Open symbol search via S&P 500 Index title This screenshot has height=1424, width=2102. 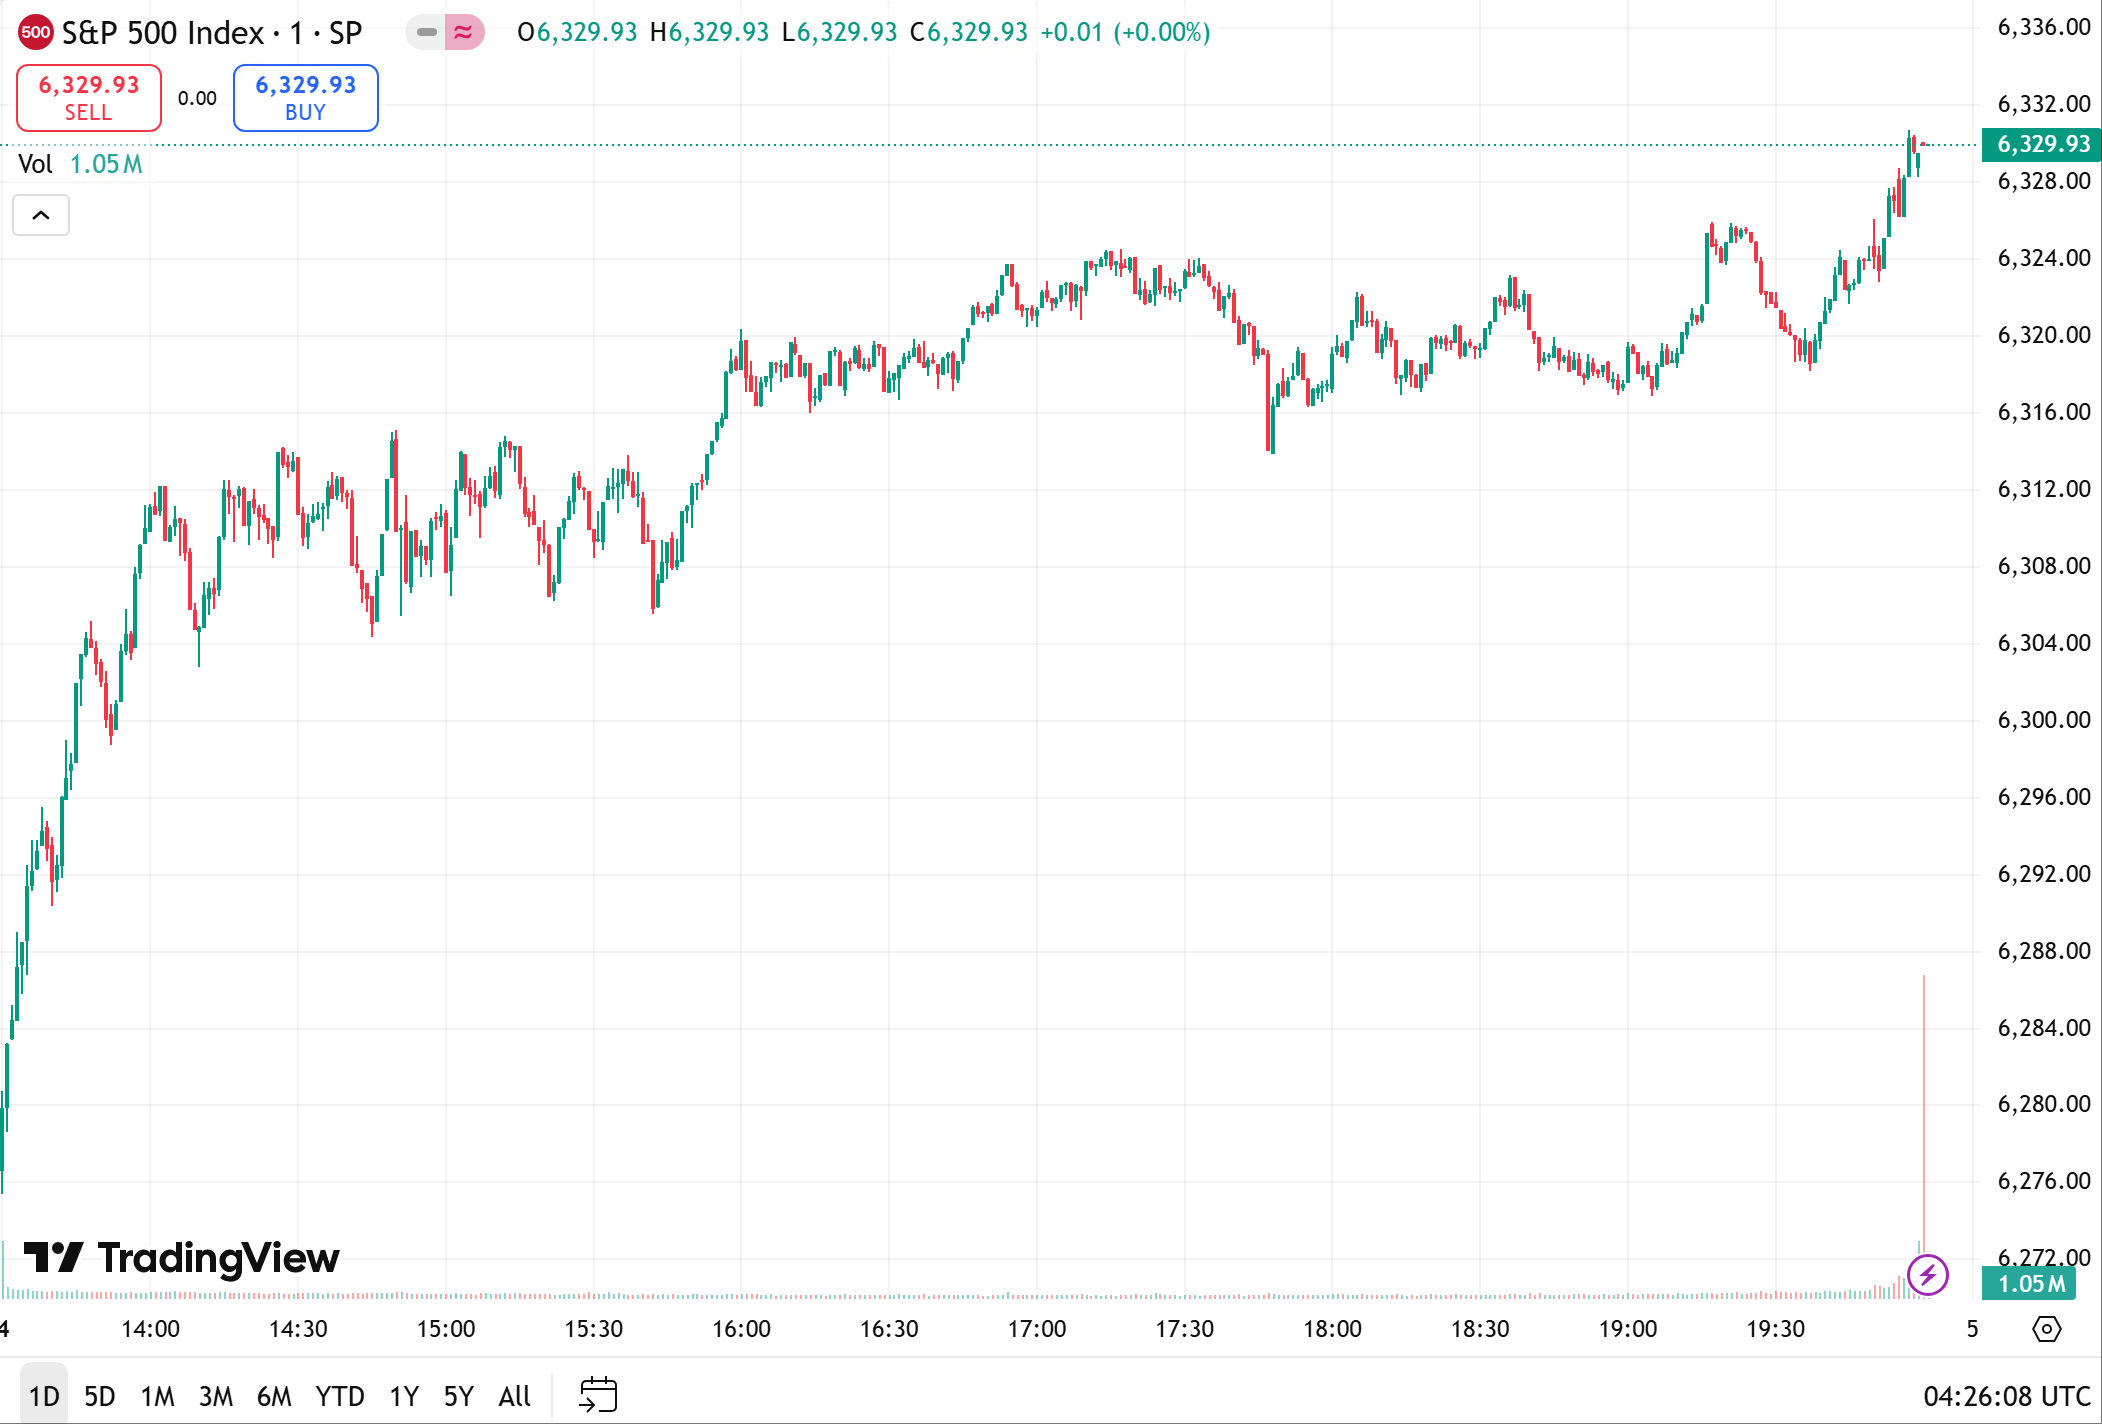pos(163,33)
